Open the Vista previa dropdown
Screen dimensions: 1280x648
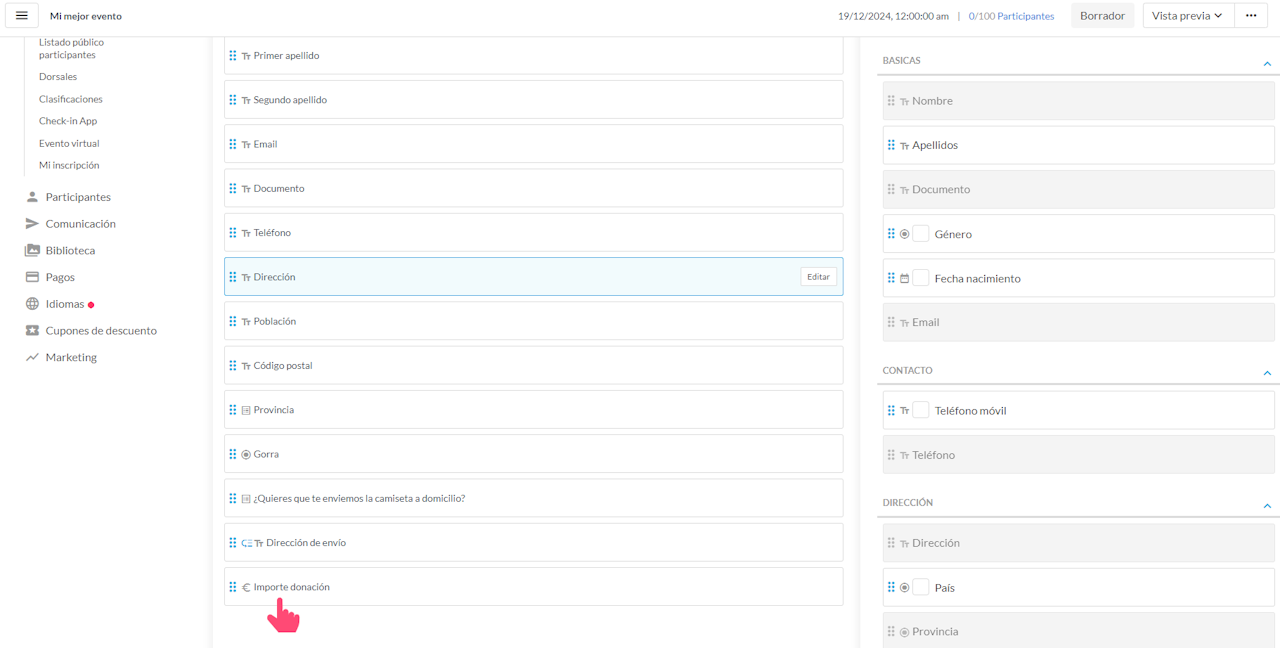click(x=1187, y=16)
